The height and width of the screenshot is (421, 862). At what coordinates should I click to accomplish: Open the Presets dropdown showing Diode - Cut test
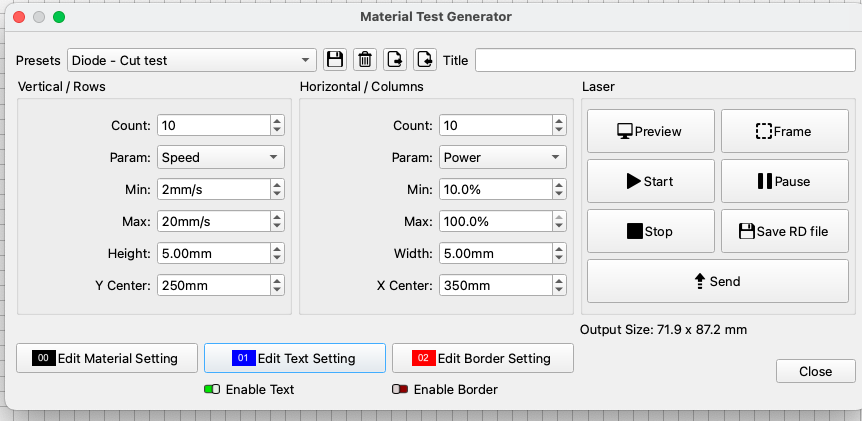click(192, 60)
